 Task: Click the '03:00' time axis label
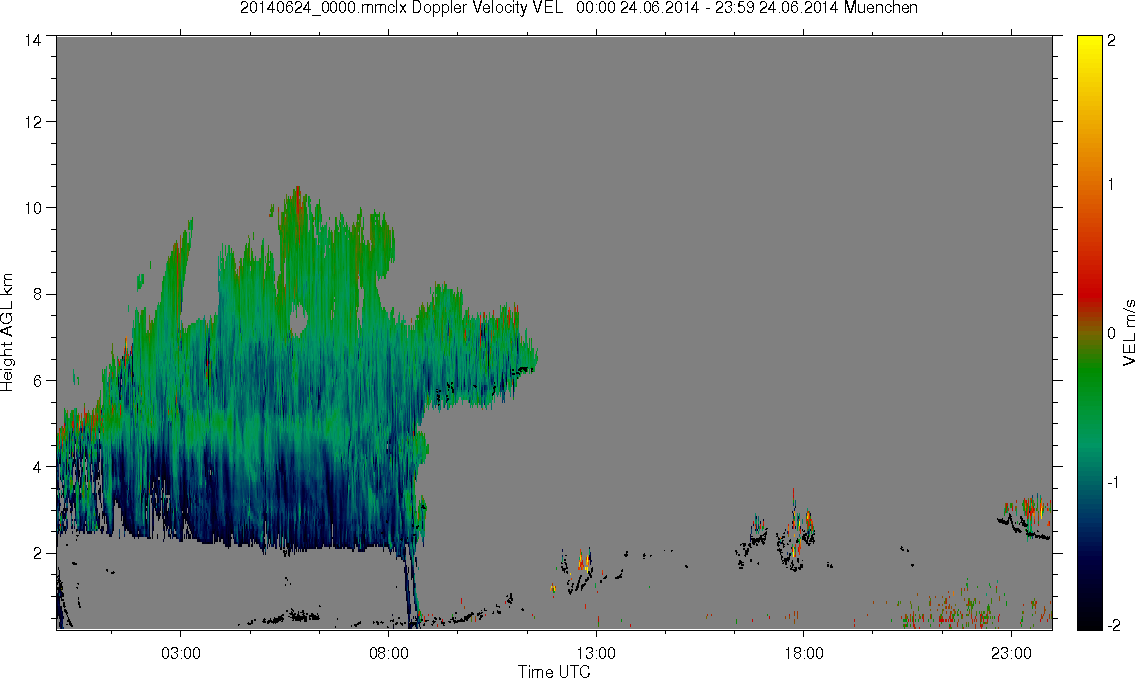coord(180,654)
